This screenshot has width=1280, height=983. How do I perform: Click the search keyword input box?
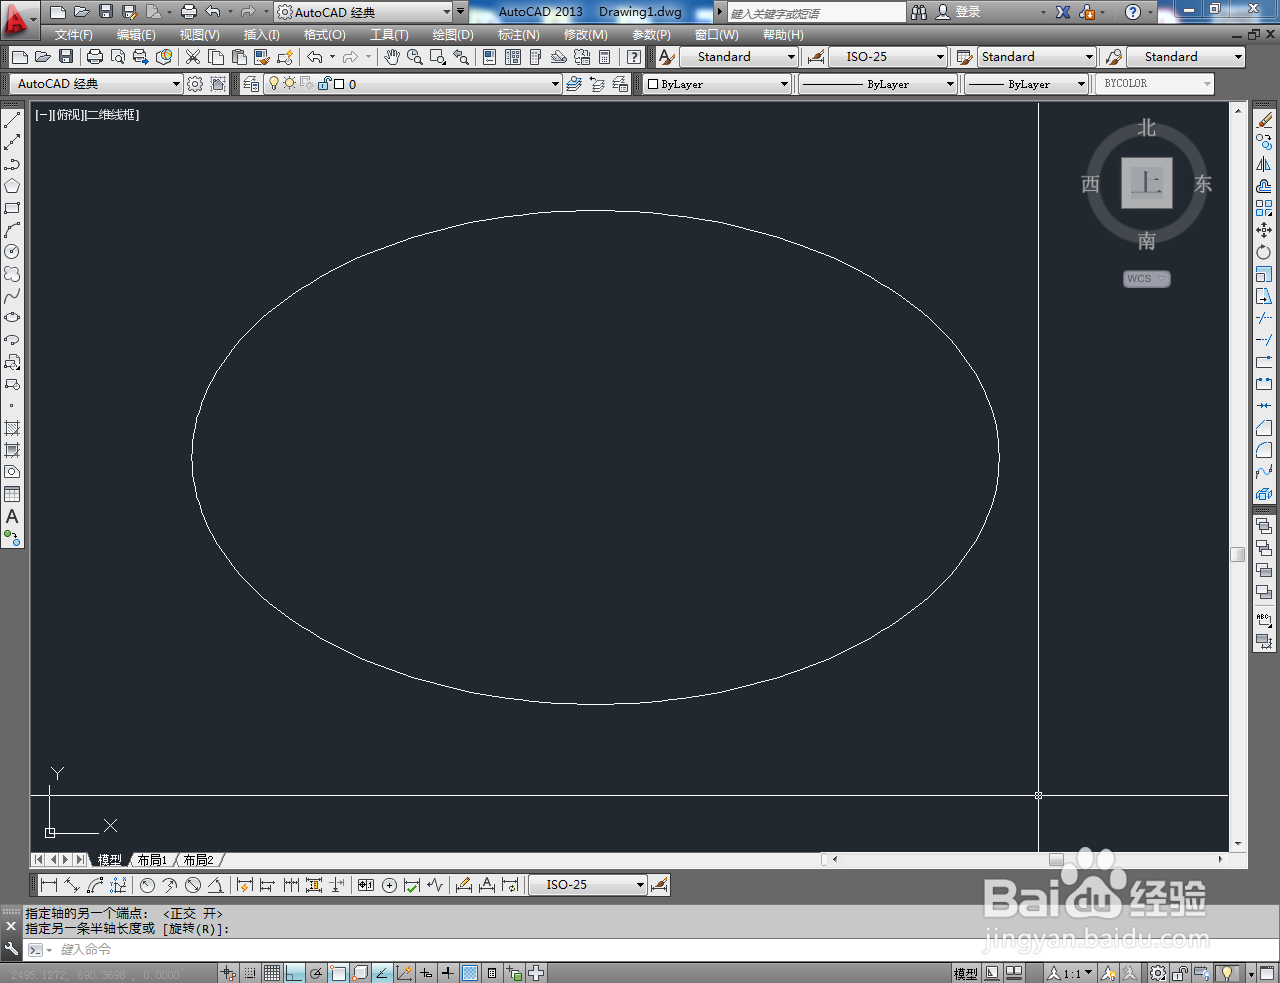coord(816,13)
